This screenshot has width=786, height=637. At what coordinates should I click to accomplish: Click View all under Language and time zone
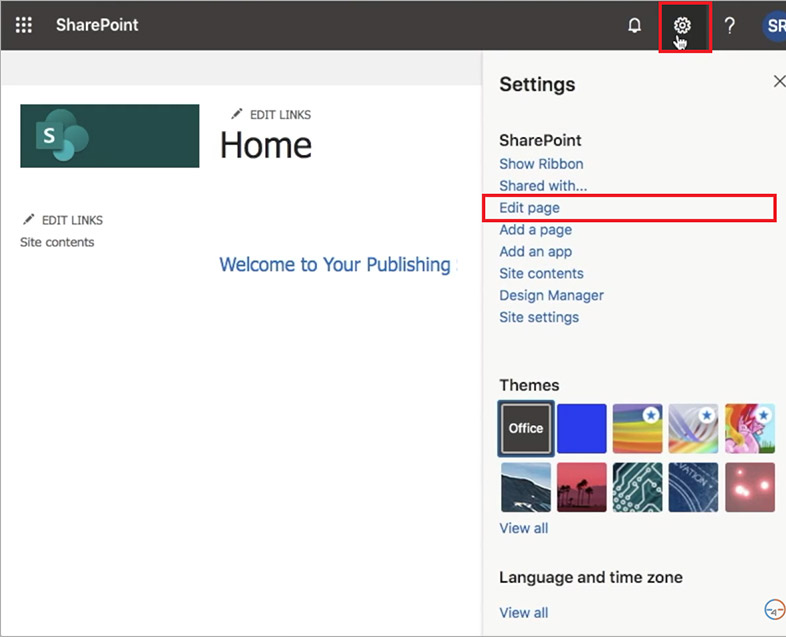pyautogui.click(x=523, y=612)
